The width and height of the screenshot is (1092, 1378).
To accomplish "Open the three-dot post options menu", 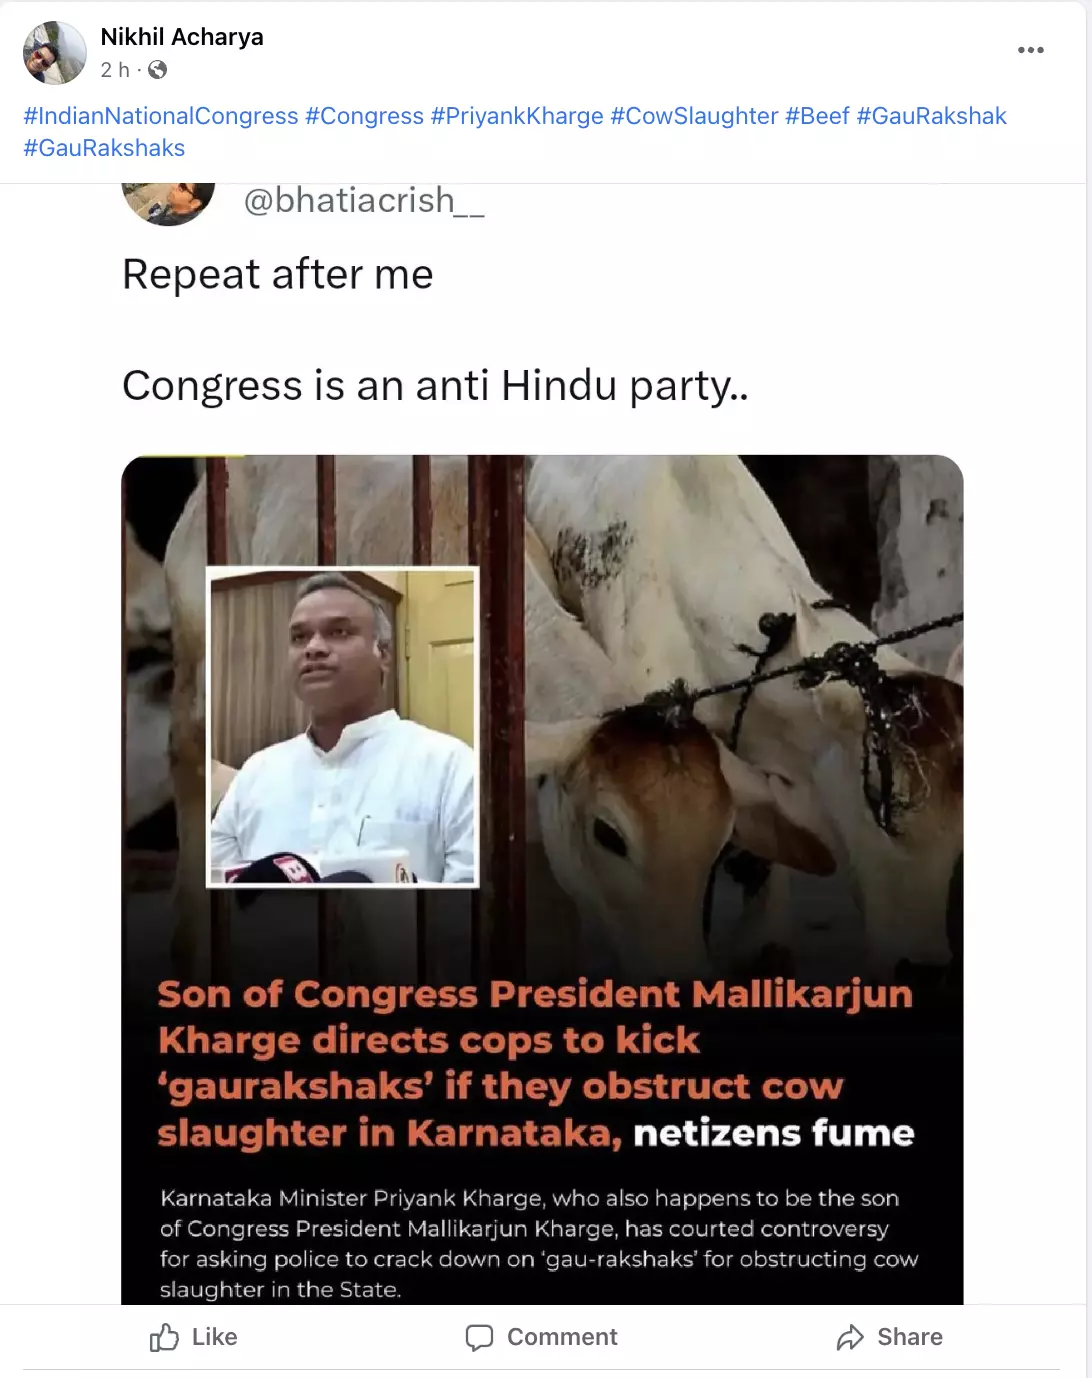I will point(1030,50).
